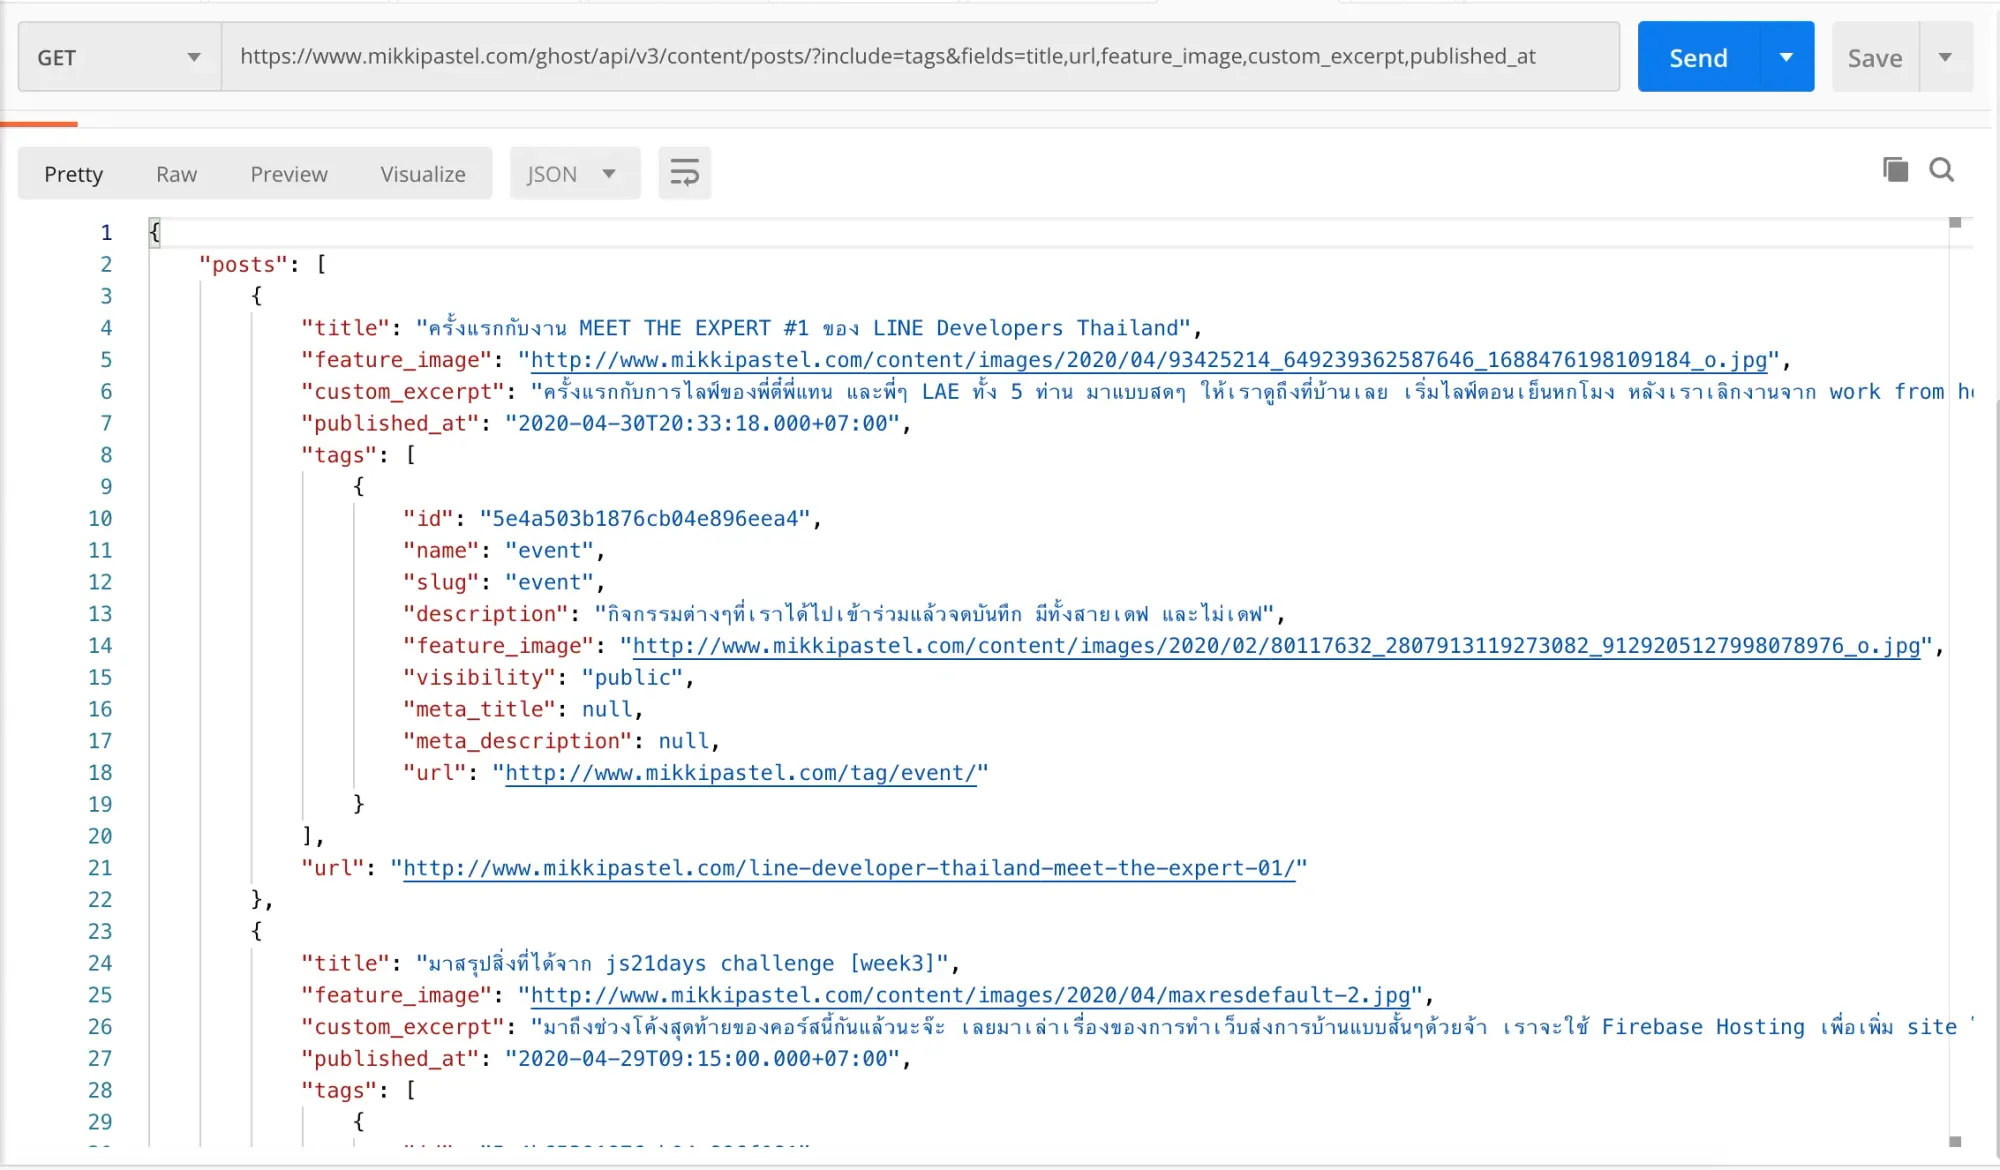Click the title with MEET THE EXPERT #1
The width and height of the screenshot is (2000, 1170).
pos(803,328)
